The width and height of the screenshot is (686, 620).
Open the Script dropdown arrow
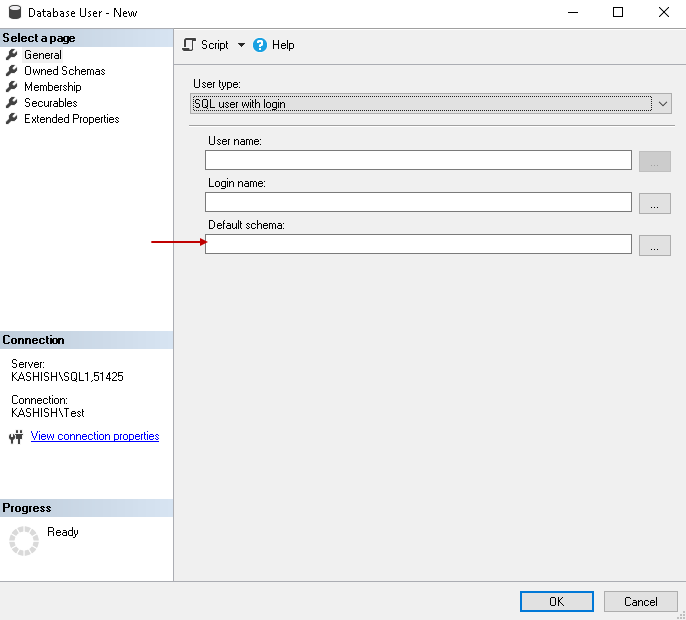(241, 45)
